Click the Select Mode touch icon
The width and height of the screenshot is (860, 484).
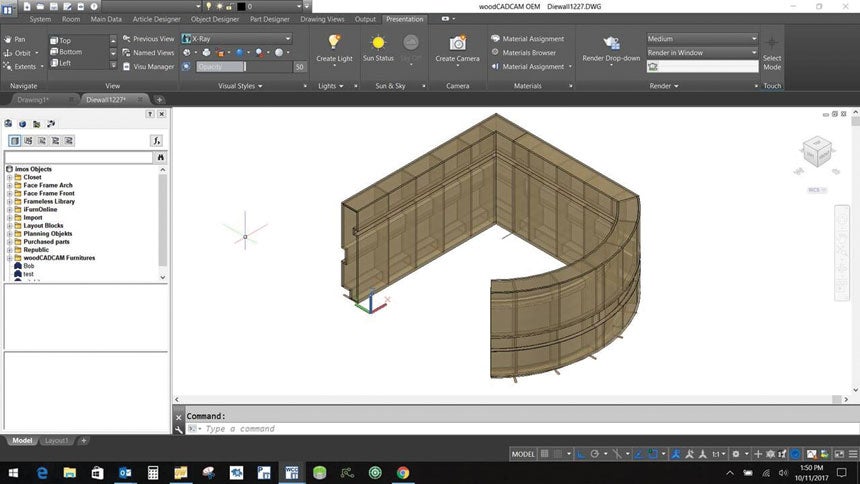[x=772, y=43]
